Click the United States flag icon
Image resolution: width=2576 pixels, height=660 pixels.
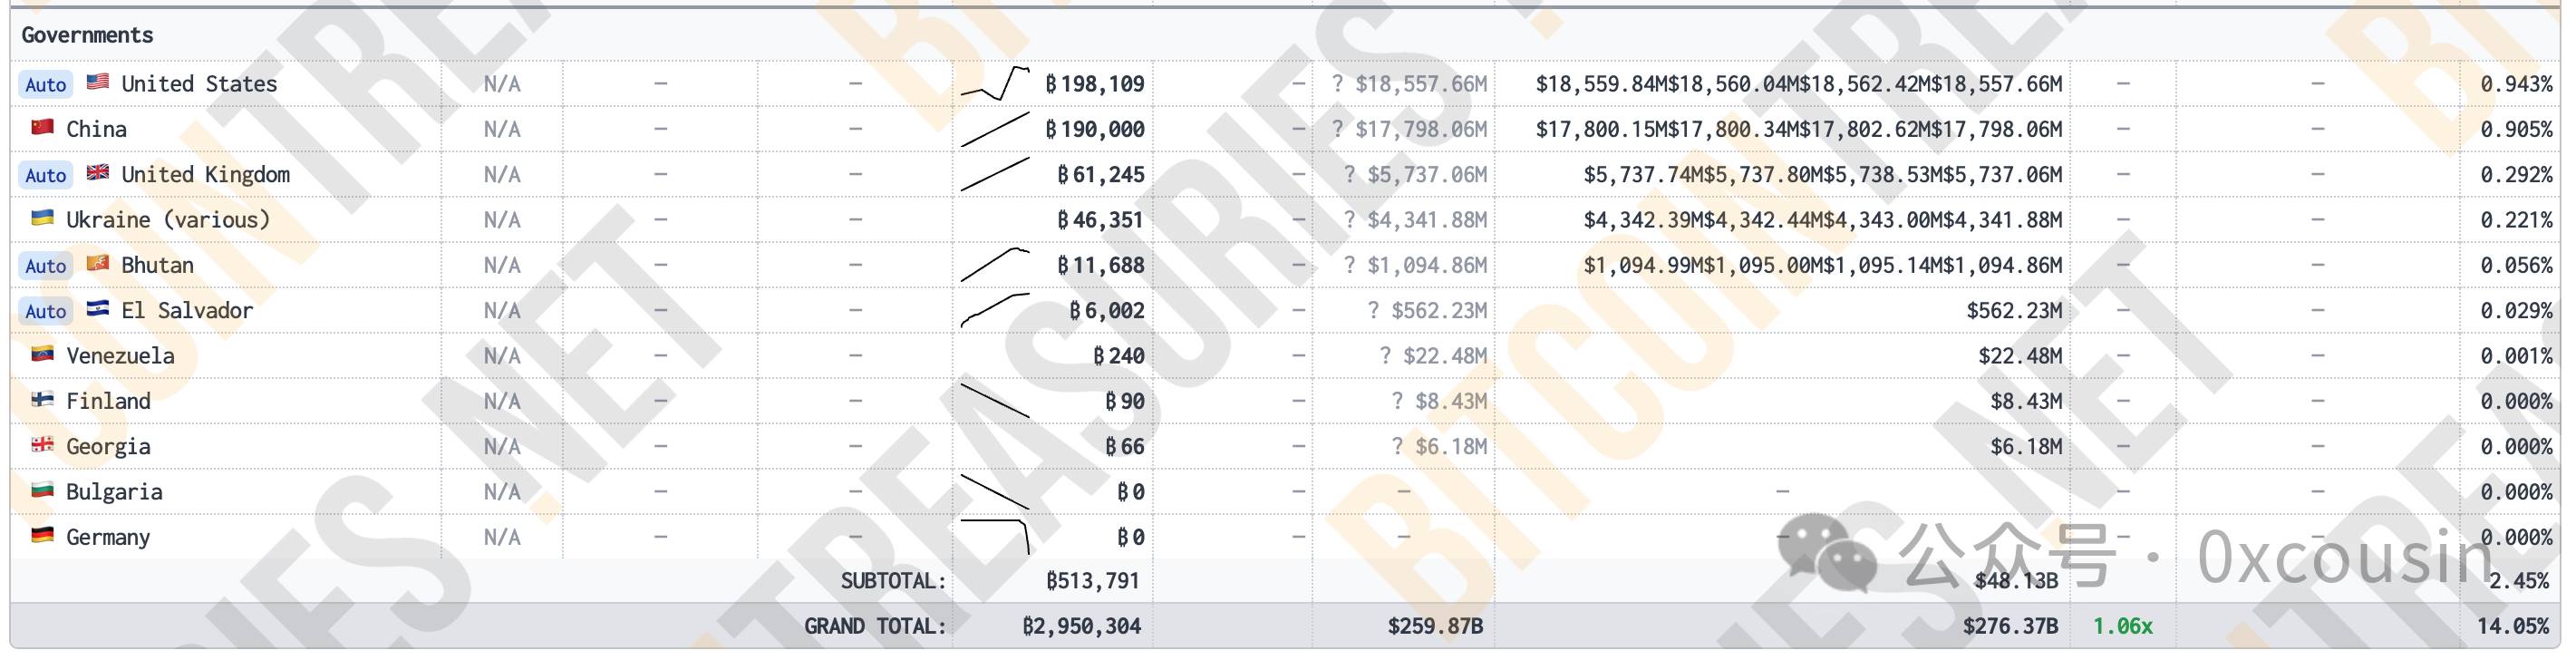[x=97, y=82]
